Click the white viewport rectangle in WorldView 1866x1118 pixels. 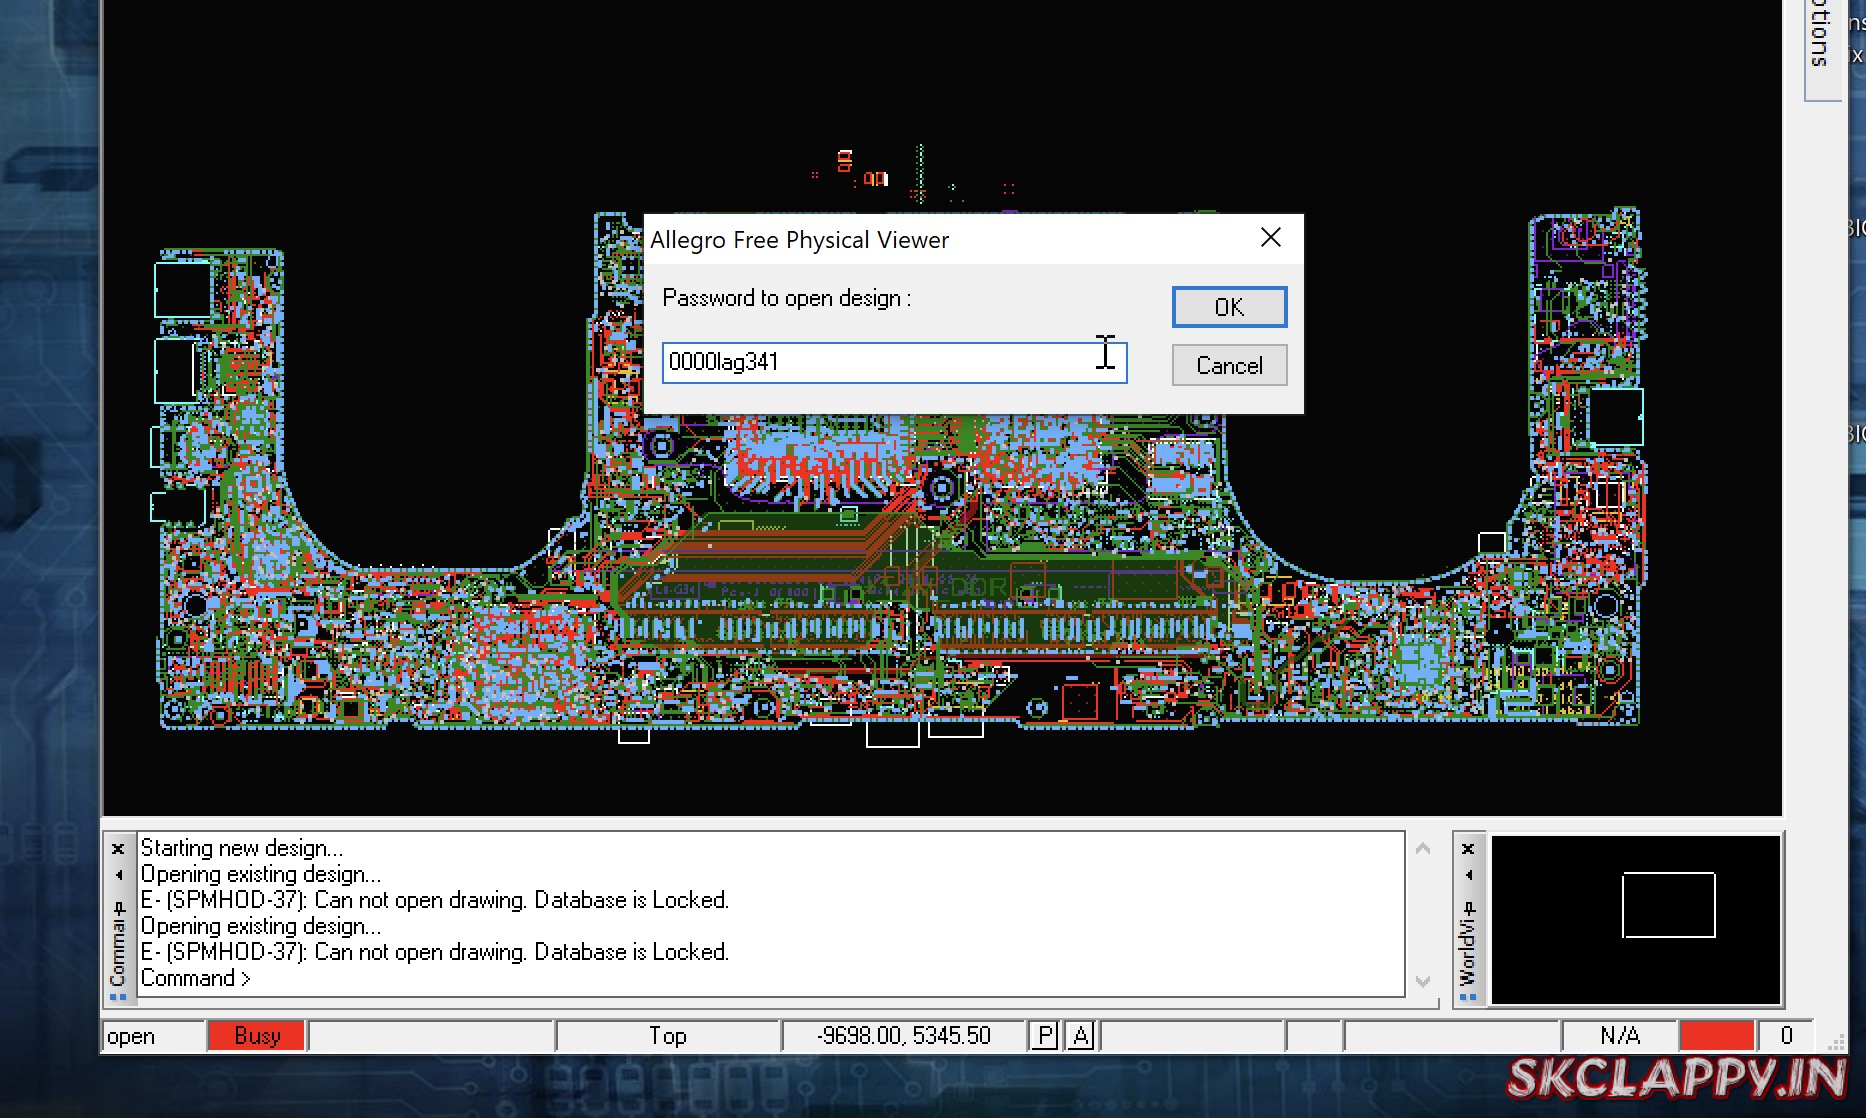(x=1668, y=905)
